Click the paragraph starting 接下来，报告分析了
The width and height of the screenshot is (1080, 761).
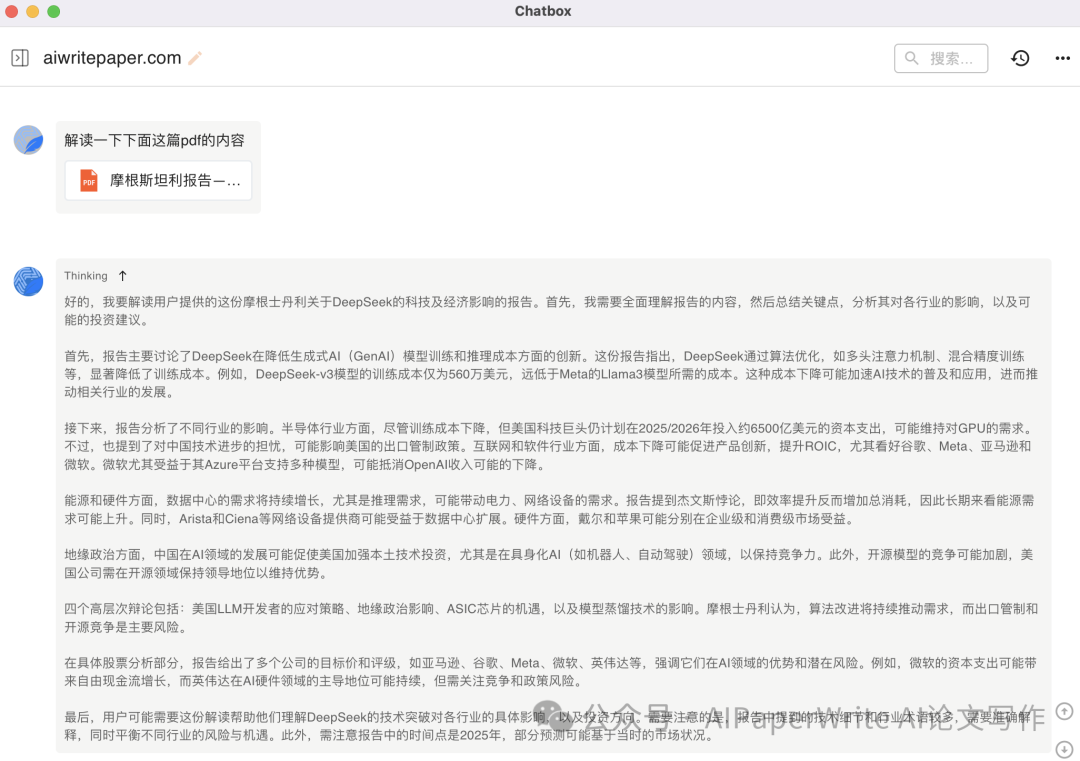point(548,446)
